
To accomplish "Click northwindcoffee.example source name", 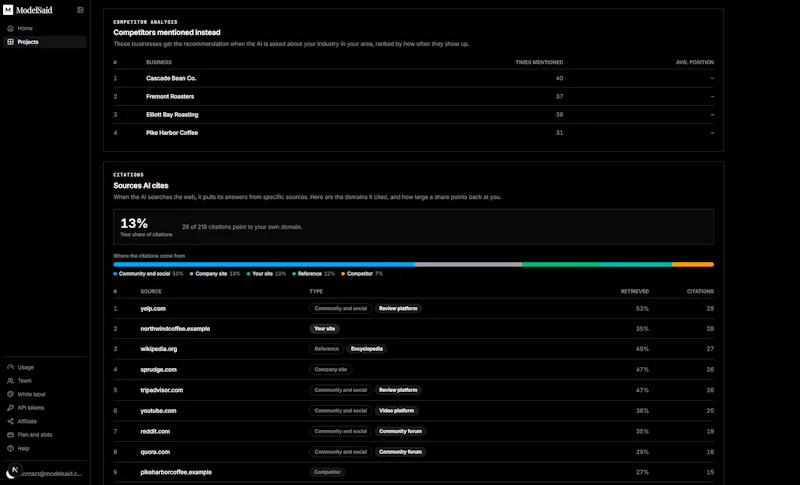I will 175,329.
